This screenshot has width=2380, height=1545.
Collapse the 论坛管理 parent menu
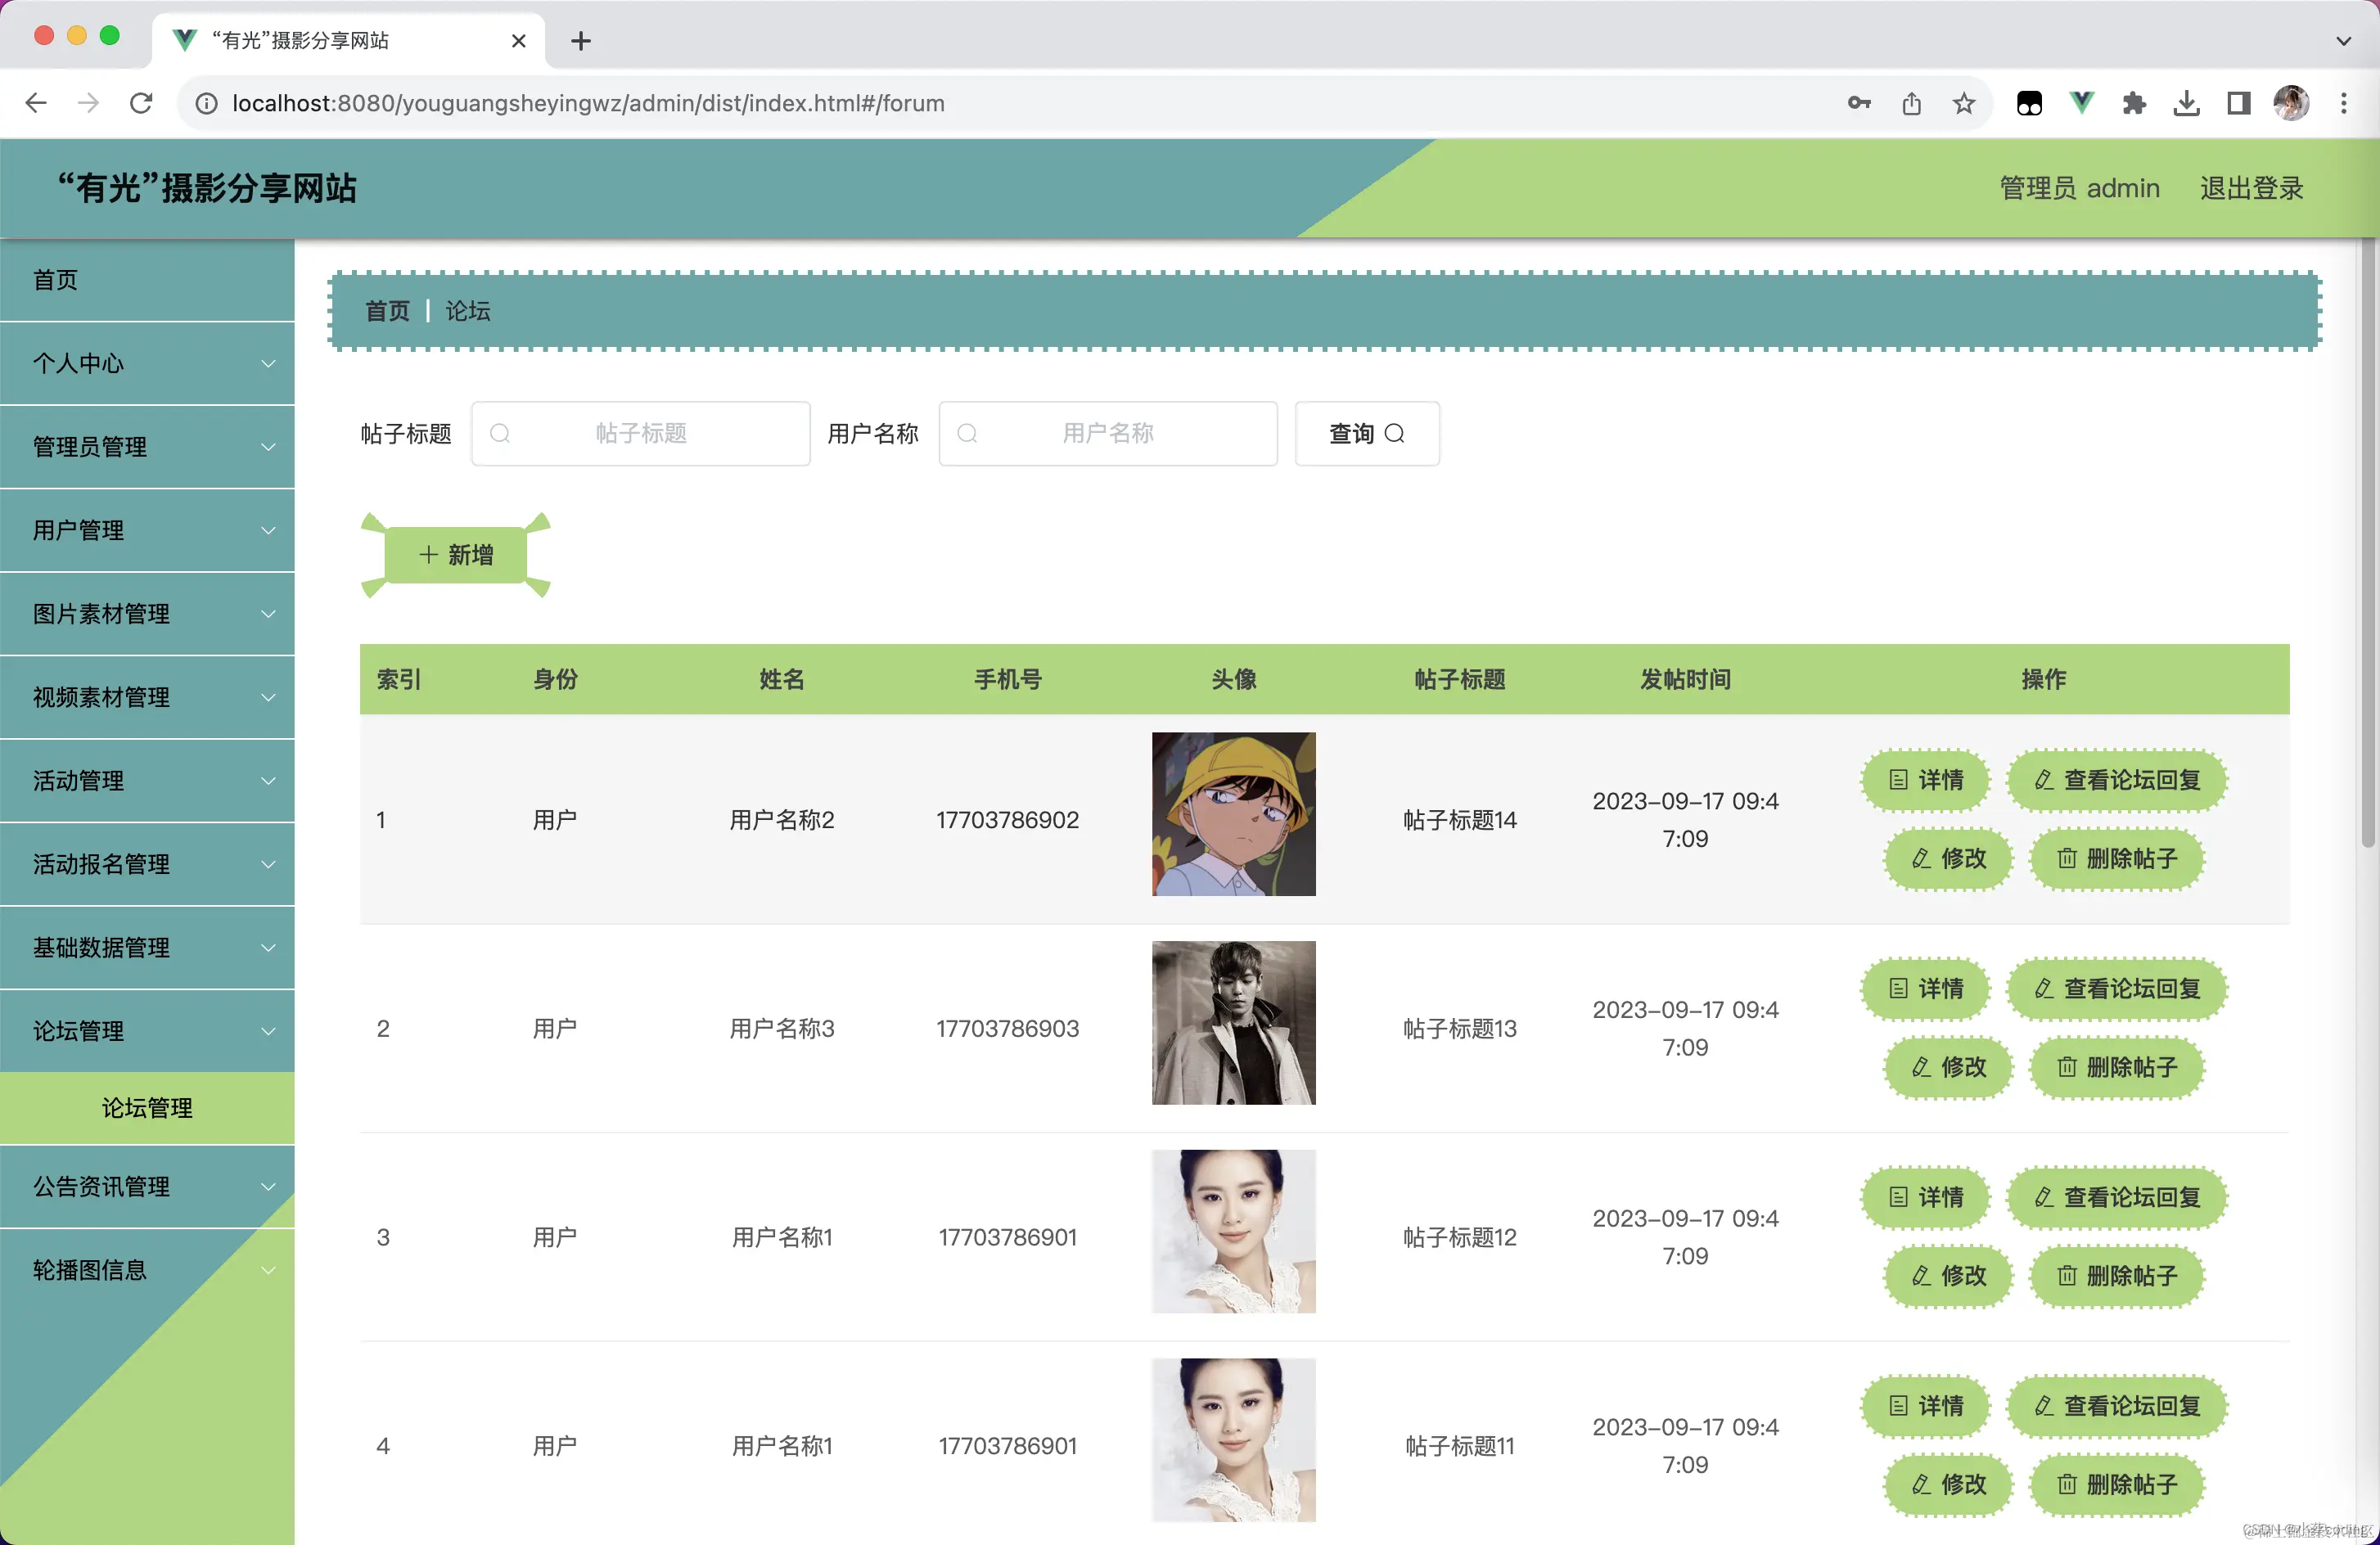(x=147, y=1030)
